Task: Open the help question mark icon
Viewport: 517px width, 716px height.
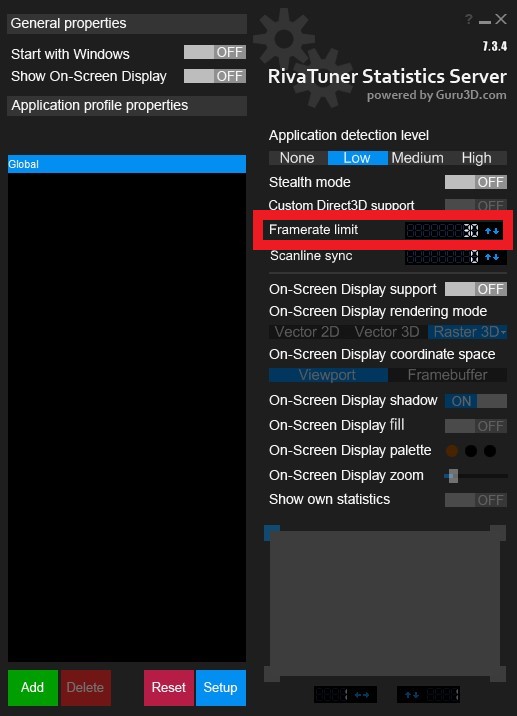Action: [x=469, y=20]
